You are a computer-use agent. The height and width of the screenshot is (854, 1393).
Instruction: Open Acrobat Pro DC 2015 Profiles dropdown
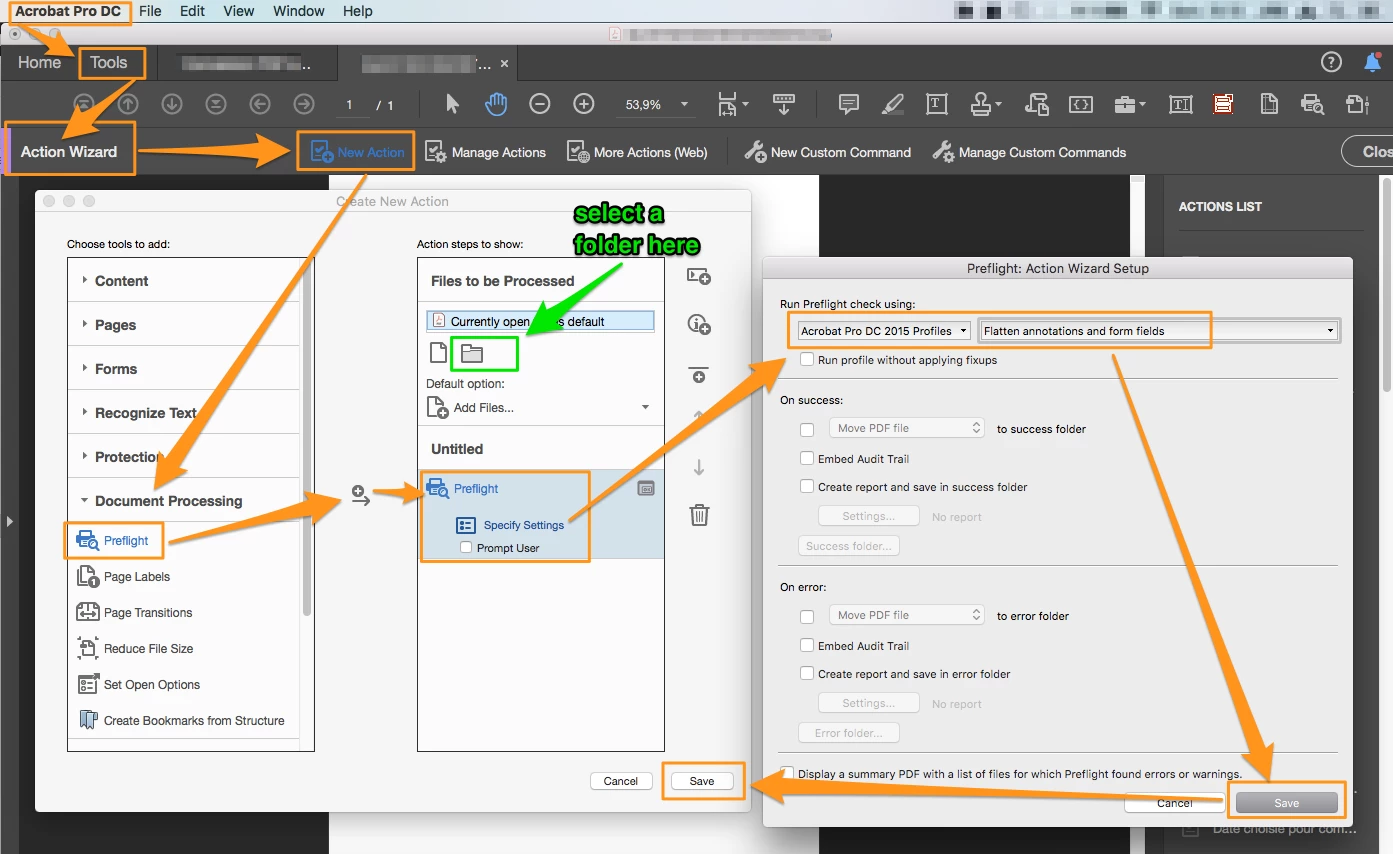pos(884,331)
